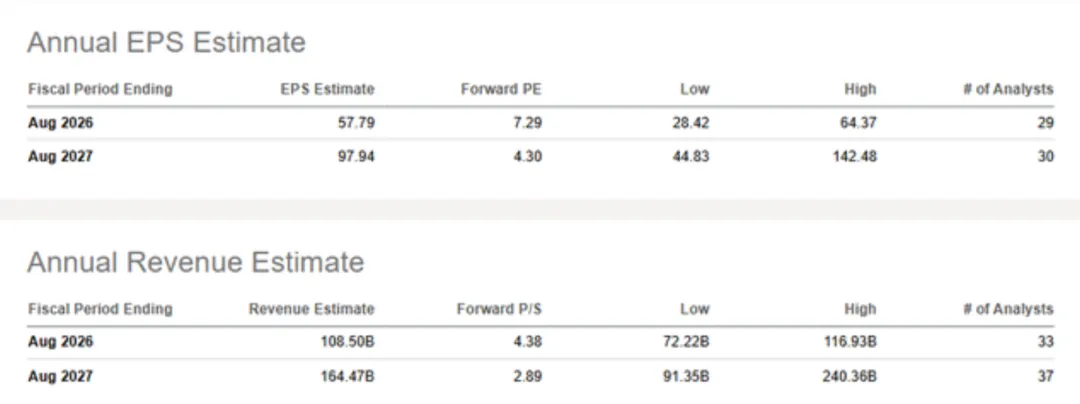Select Aug 2026 row in Revenue table

(60, 342)
